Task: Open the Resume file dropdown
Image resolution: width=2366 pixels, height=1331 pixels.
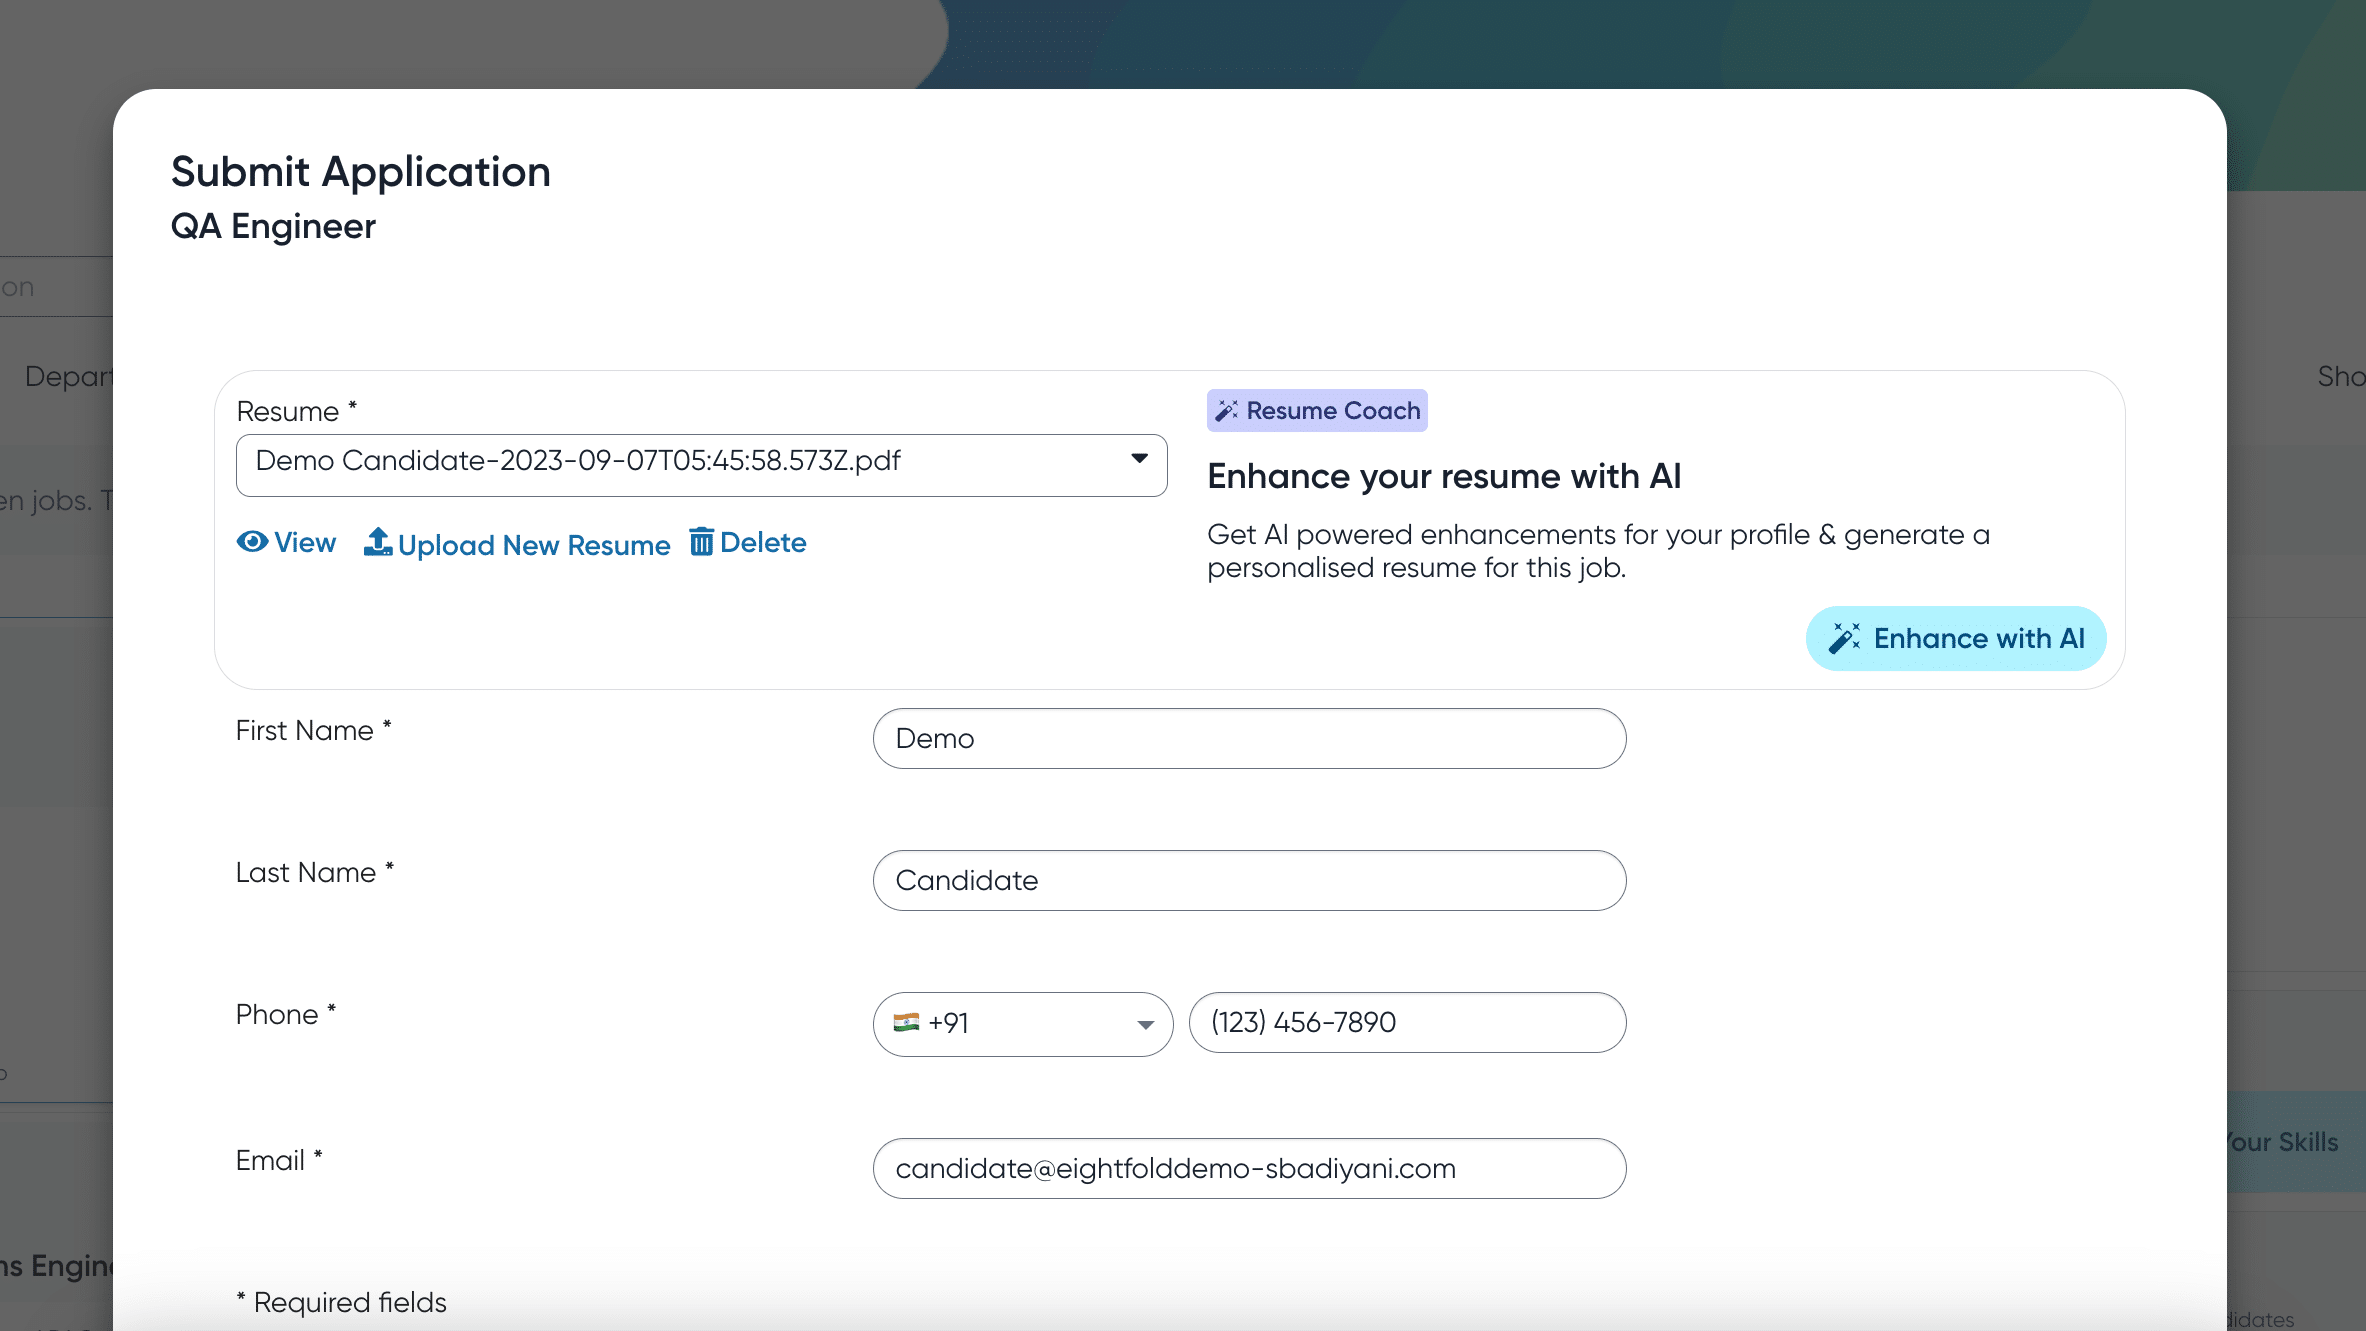Action: (x=702, y=465)
